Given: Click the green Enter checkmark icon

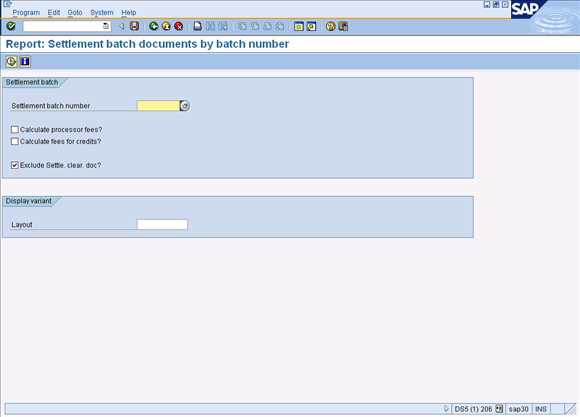Looking at the screenshot, I should 11,26.
